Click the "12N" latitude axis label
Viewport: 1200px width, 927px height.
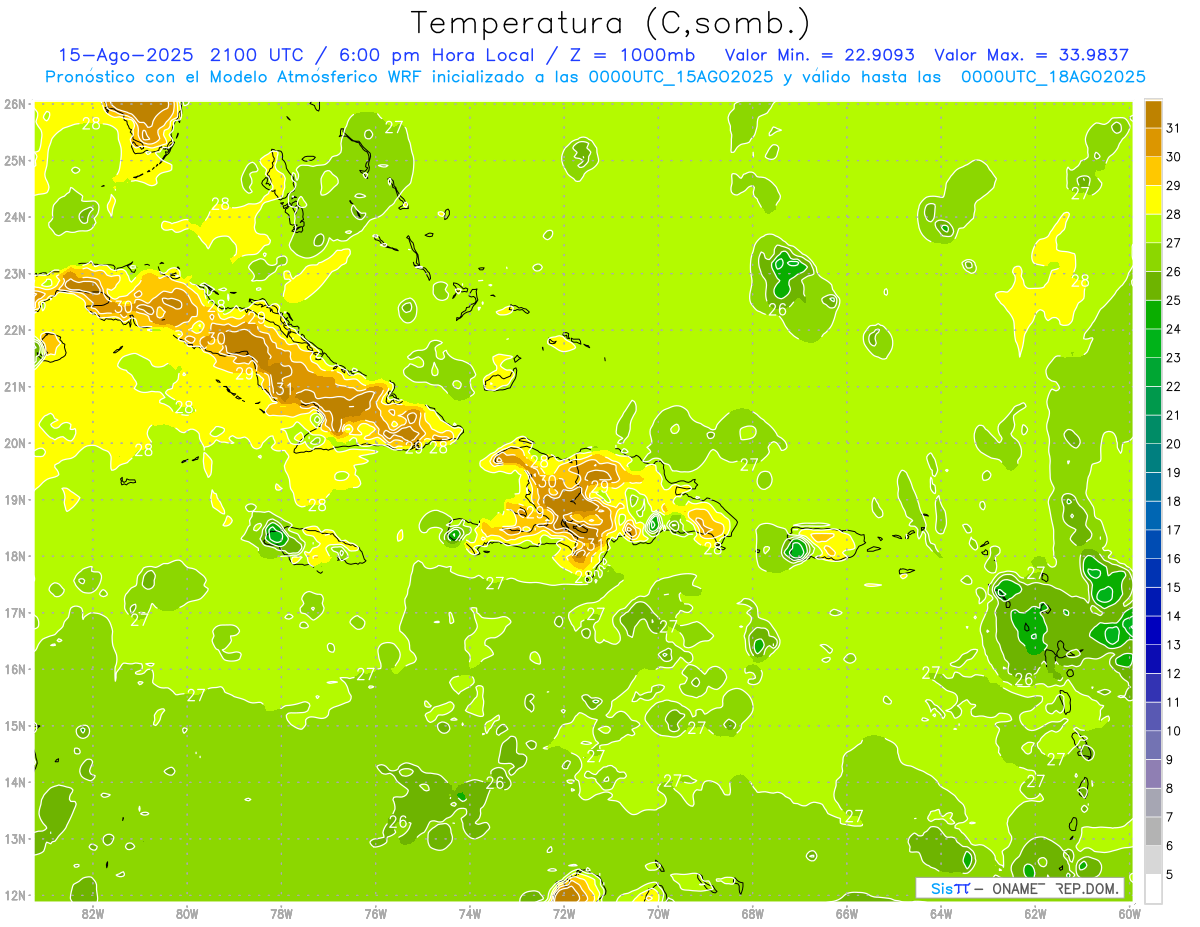point(15,895)
